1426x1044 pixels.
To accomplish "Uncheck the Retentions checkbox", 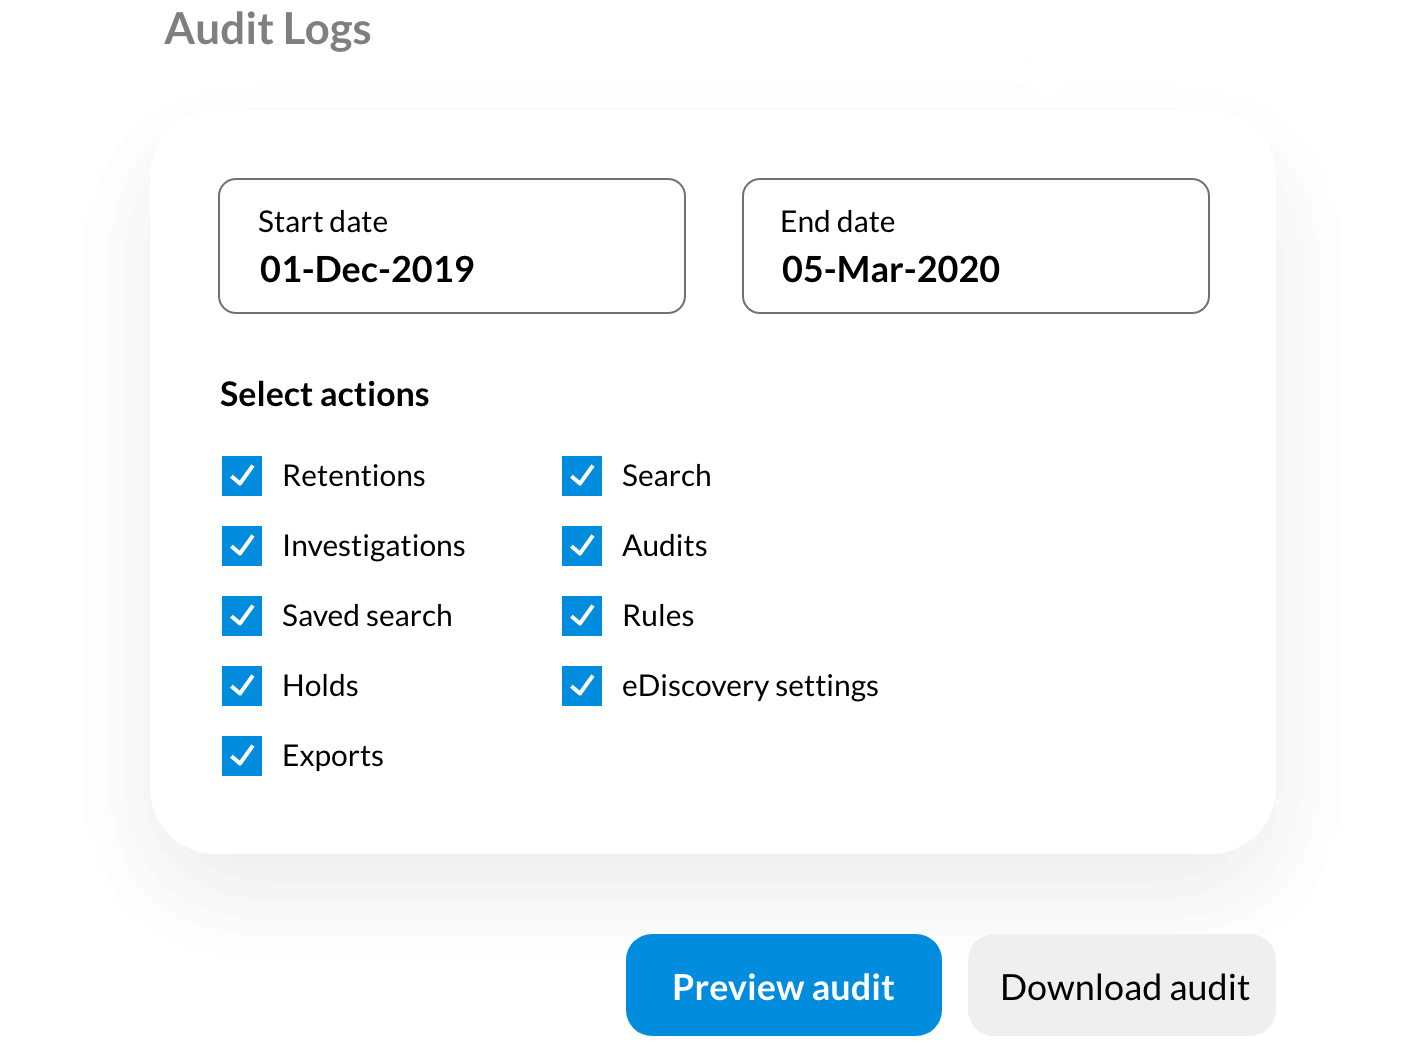I will pyautogui.click(x=242, y=476).
